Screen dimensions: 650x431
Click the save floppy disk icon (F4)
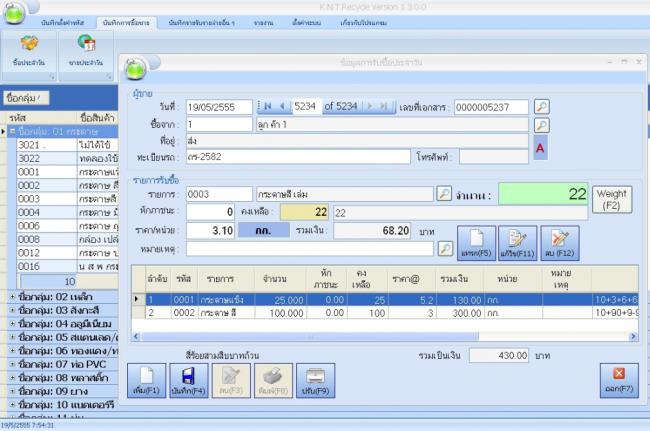pos(188,382)
